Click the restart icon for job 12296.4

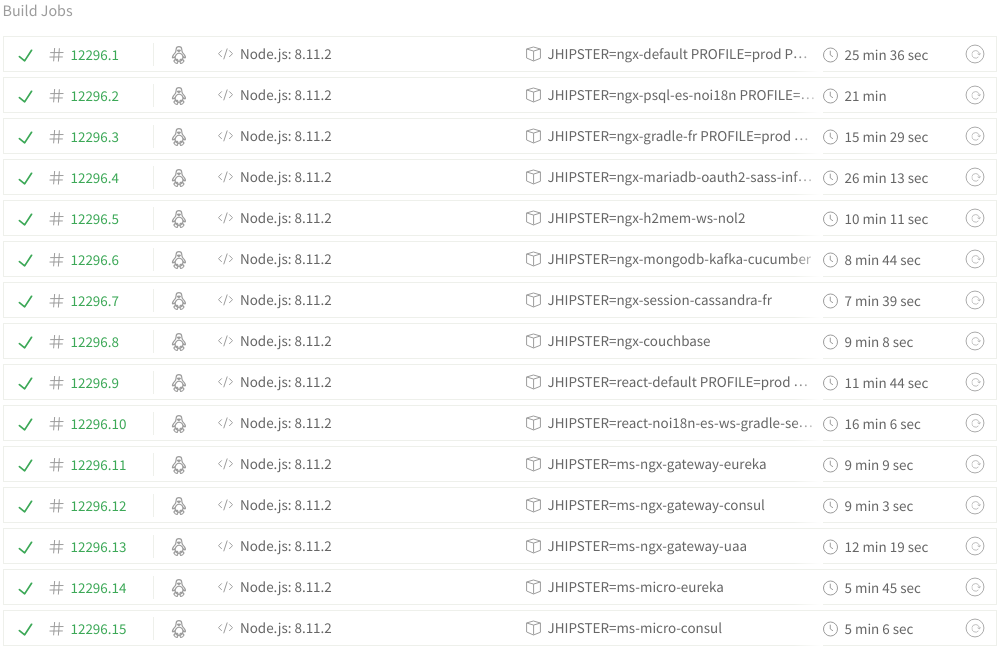(974, 178)
